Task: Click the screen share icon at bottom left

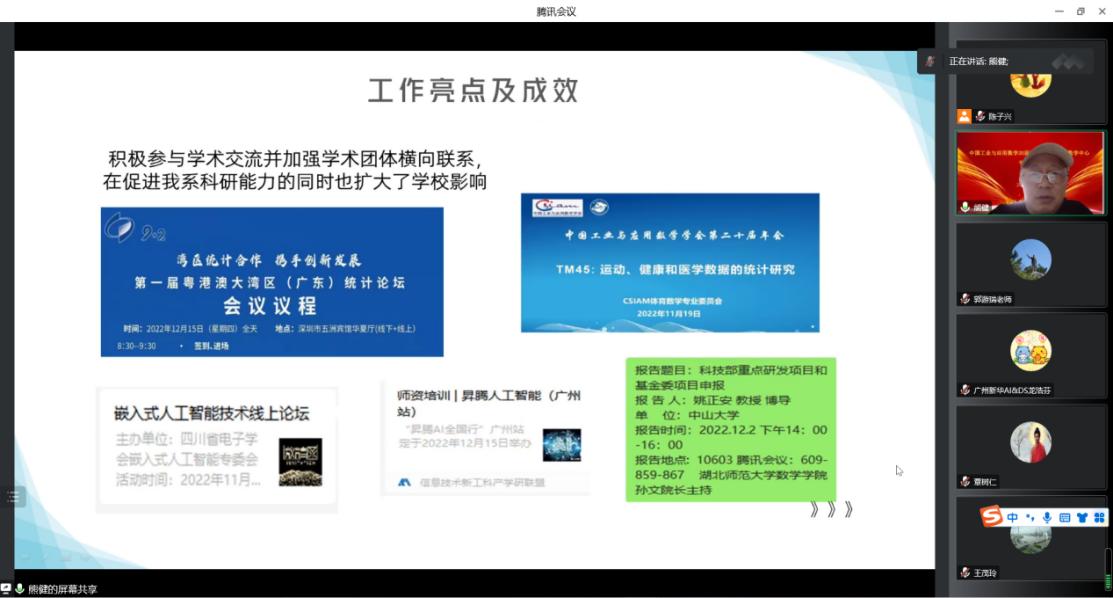Action: (x=6, y=589)
